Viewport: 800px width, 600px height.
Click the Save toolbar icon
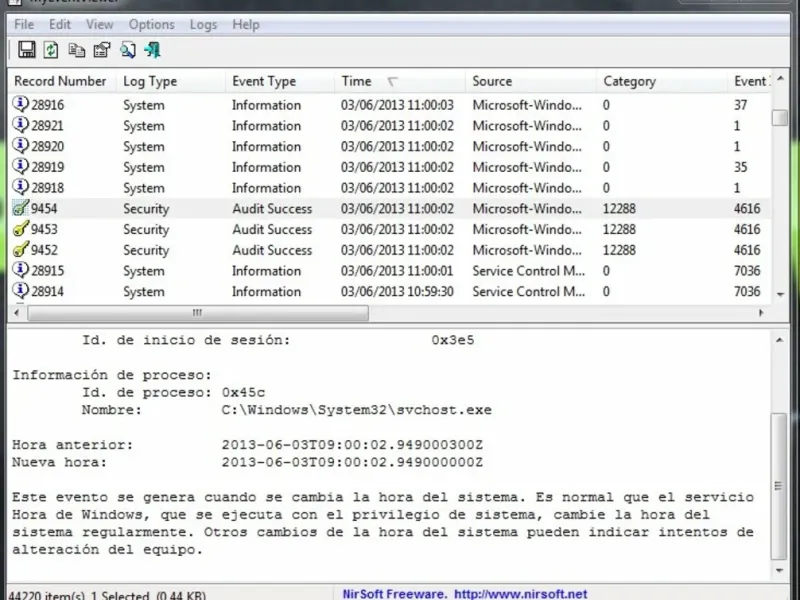point(27,50)
